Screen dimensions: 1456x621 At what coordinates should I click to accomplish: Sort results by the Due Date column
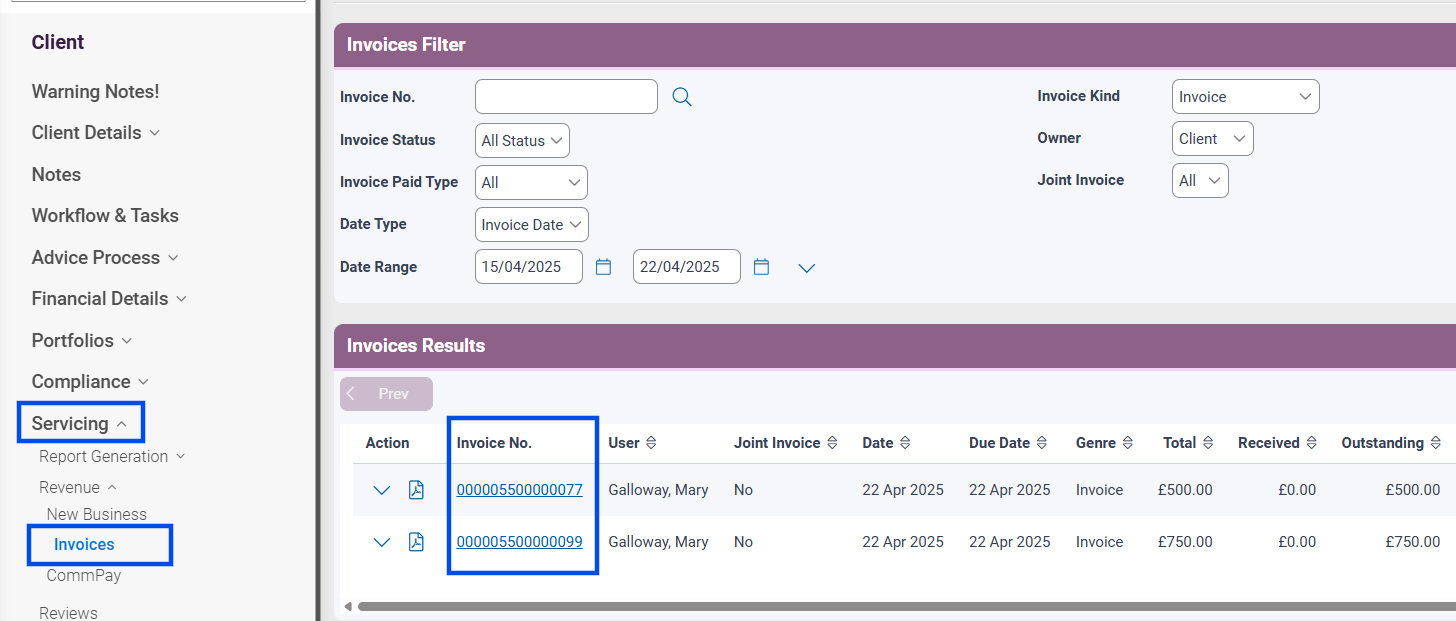[x=1044, y=442]
